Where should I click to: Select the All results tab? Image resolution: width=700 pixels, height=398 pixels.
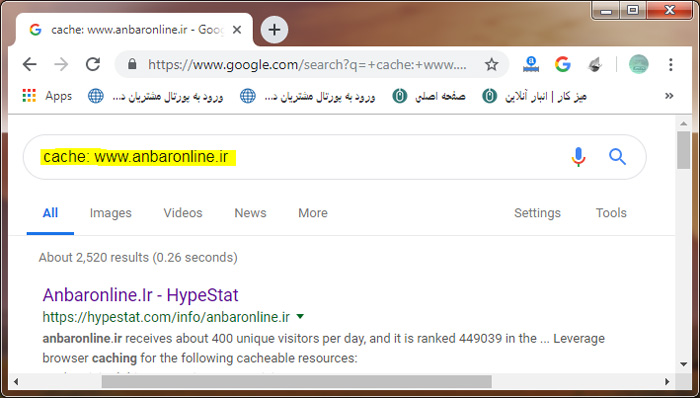[x=50, y=213]
